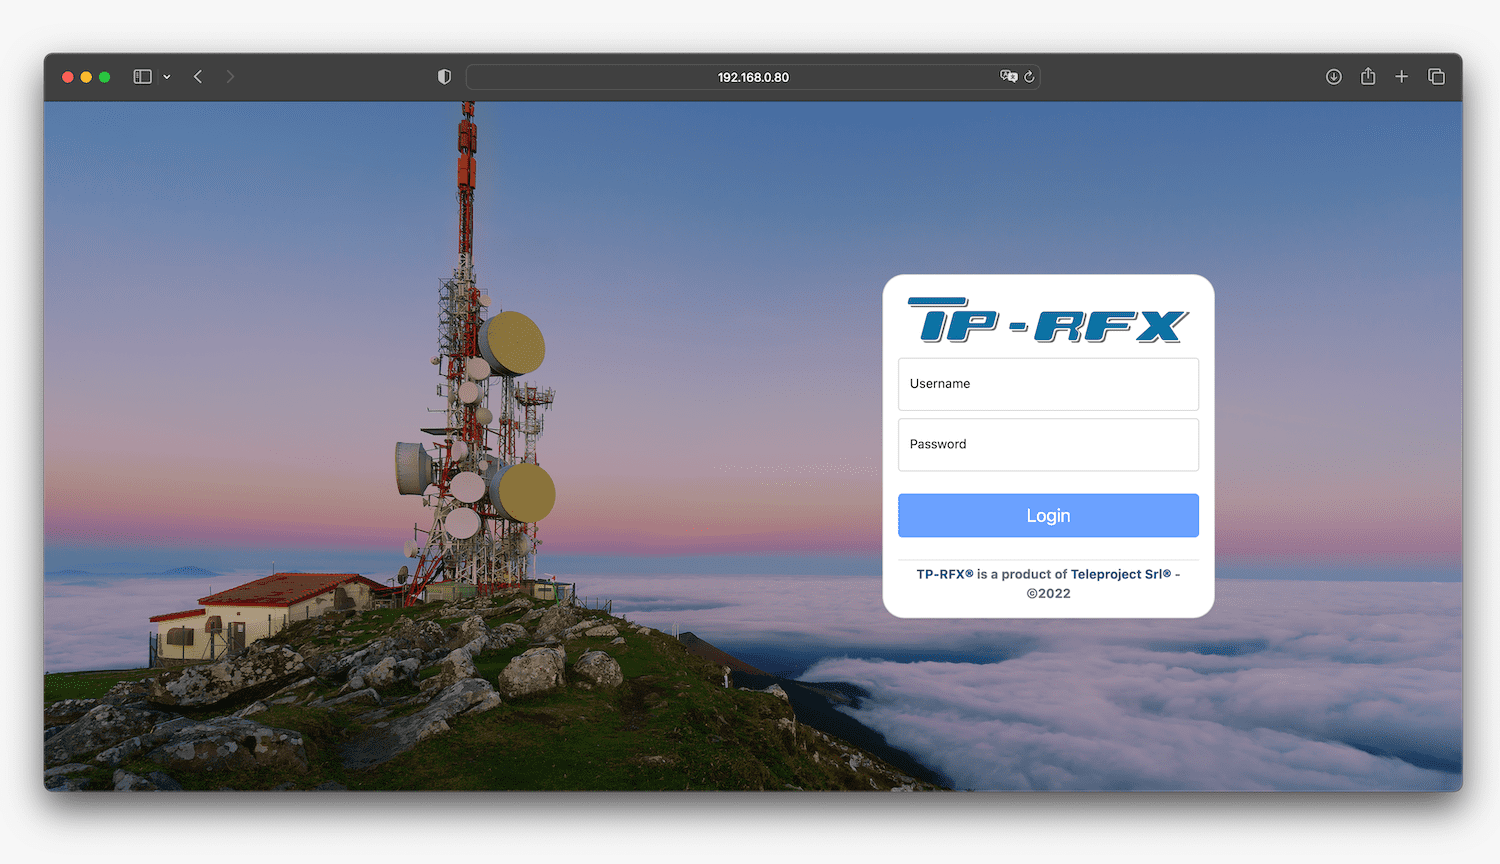Click the Password input field
Viewport: 1500px width, 864px height.
click(1048, 445)
